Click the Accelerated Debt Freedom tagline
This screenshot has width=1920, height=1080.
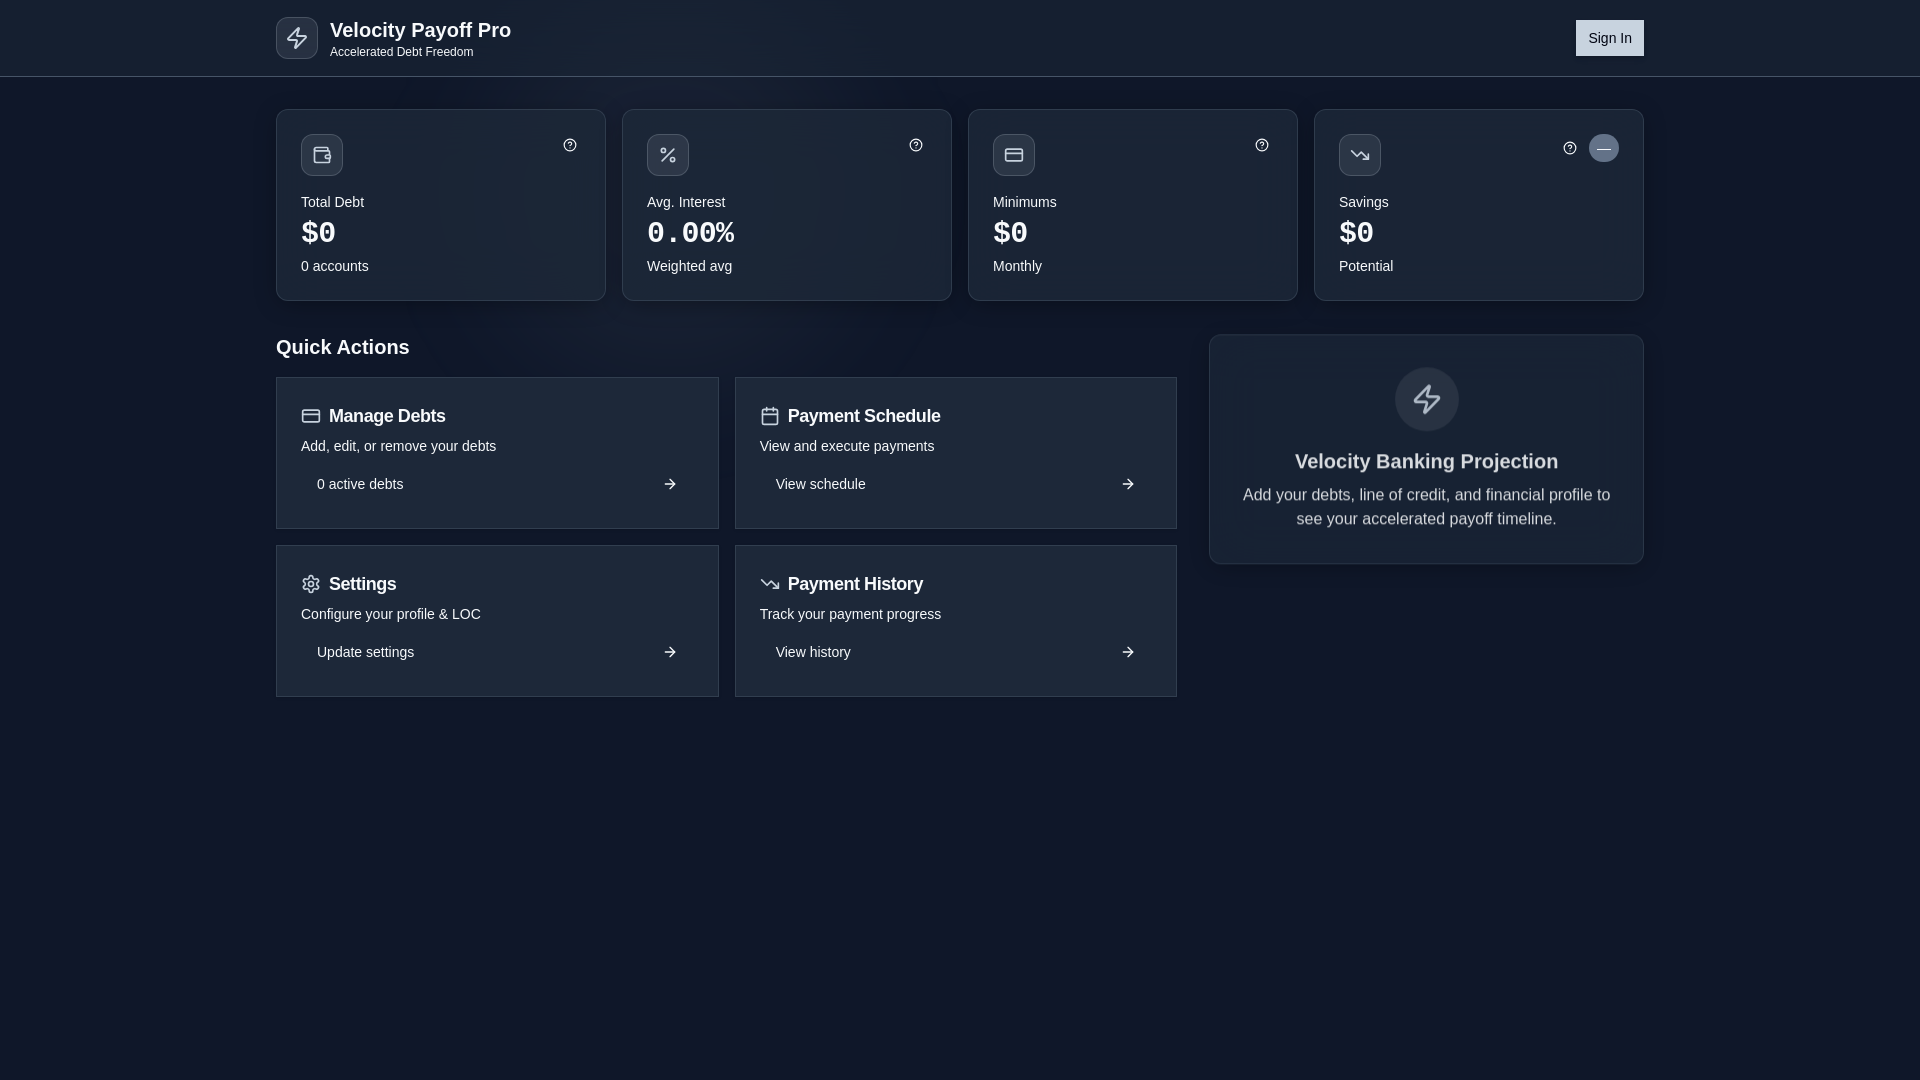401,52
